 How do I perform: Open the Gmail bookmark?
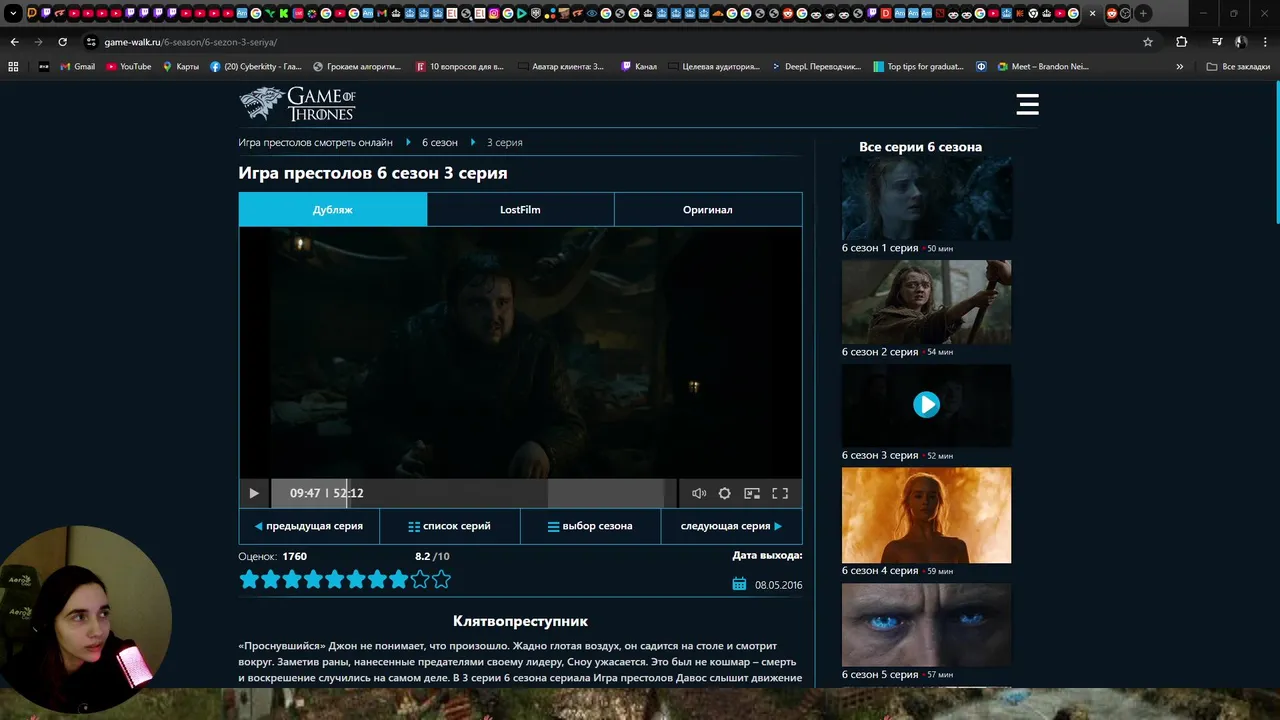[78, 67]
